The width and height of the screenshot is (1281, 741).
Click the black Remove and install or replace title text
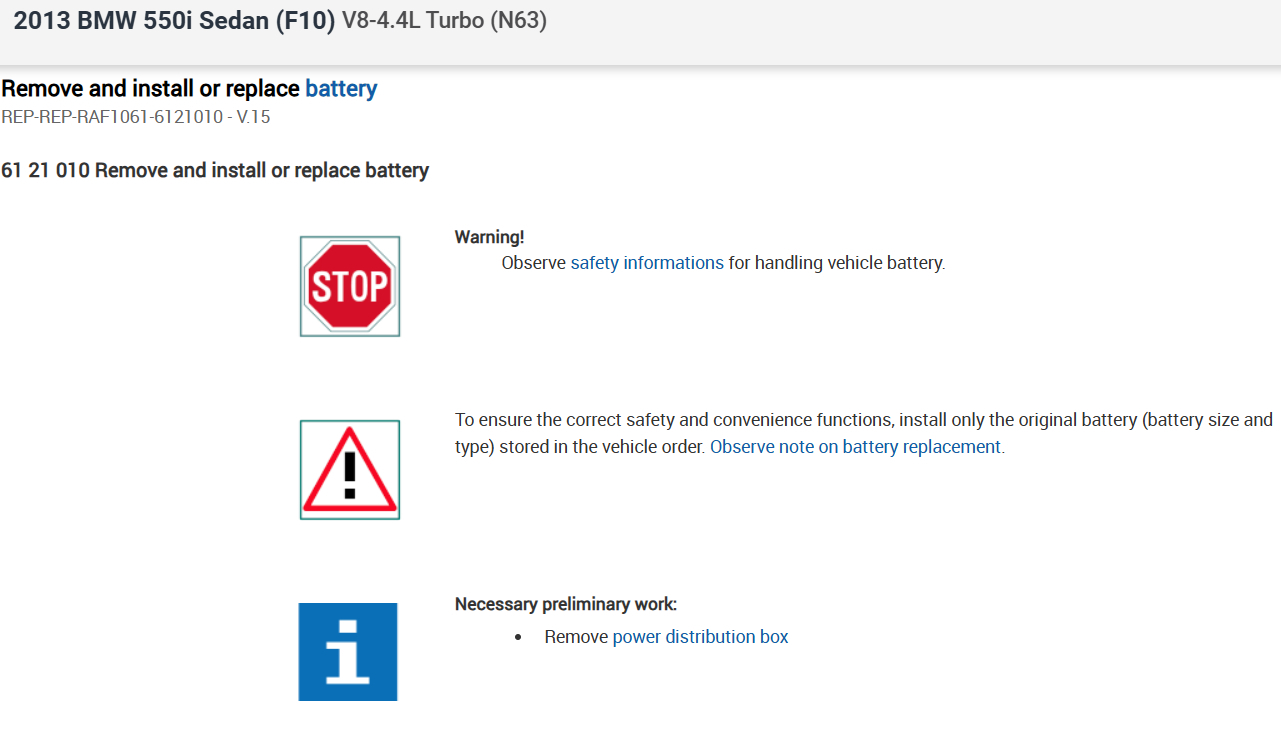point(150,89)
